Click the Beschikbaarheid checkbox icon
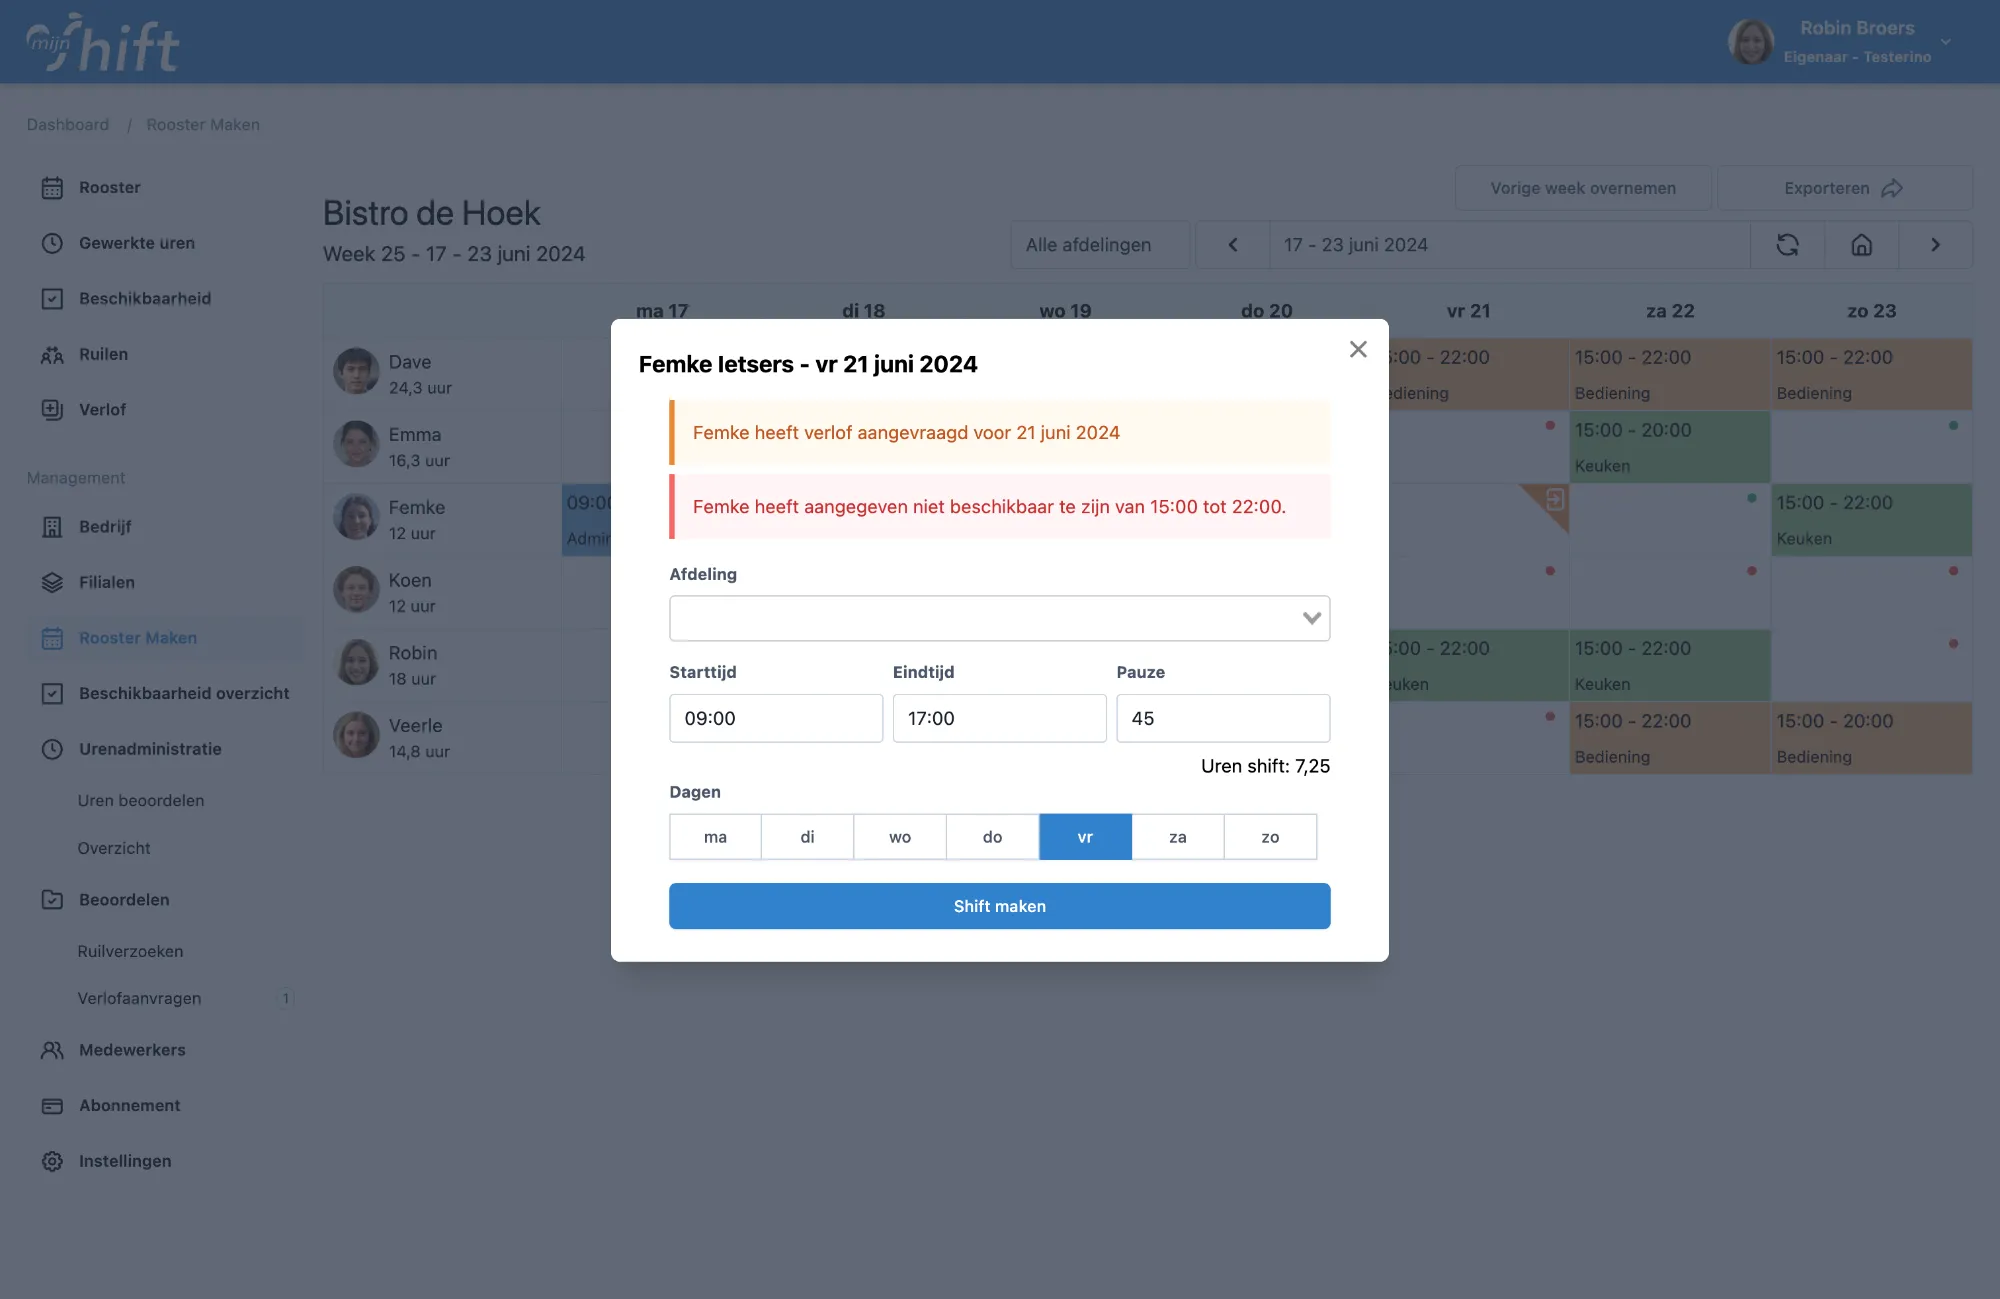This screenshot has height=1299, width=2000. (52, 299)
